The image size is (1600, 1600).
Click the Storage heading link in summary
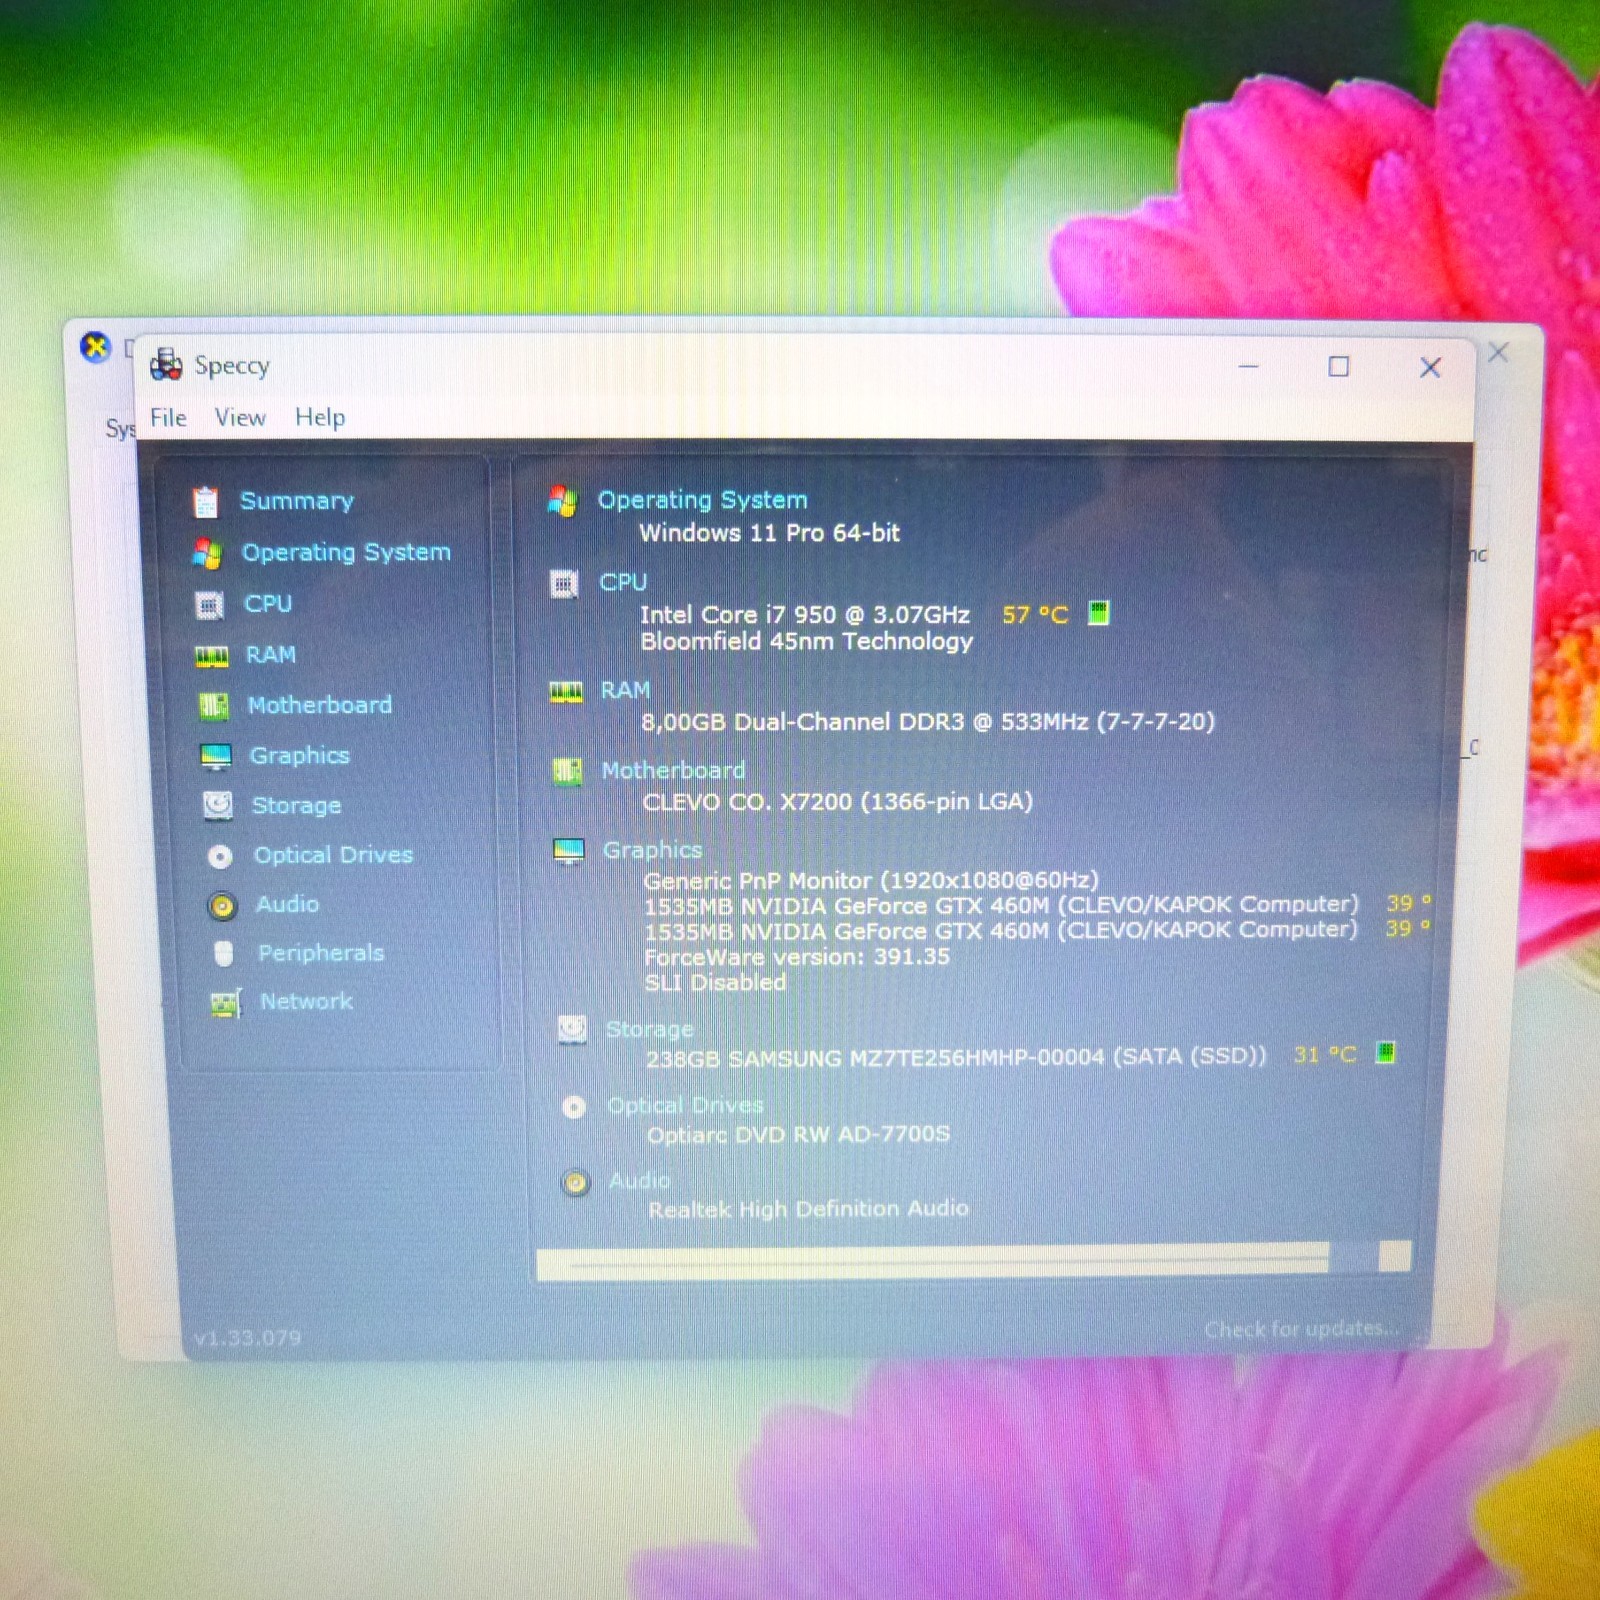(649, 1029)
